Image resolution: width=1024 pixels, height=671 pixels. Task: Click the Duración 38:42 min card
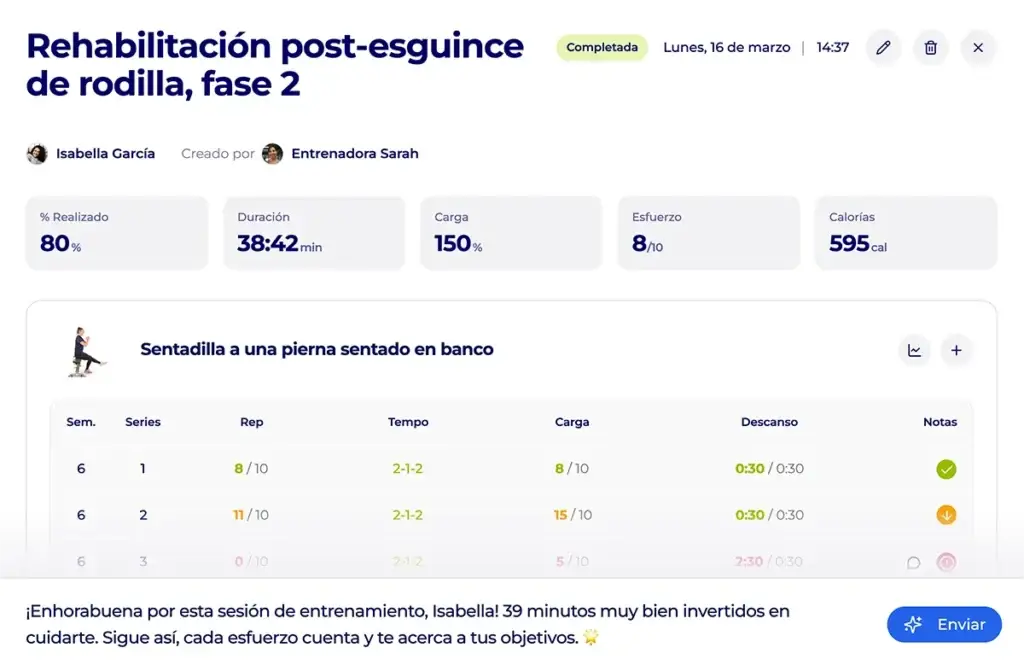314,233
